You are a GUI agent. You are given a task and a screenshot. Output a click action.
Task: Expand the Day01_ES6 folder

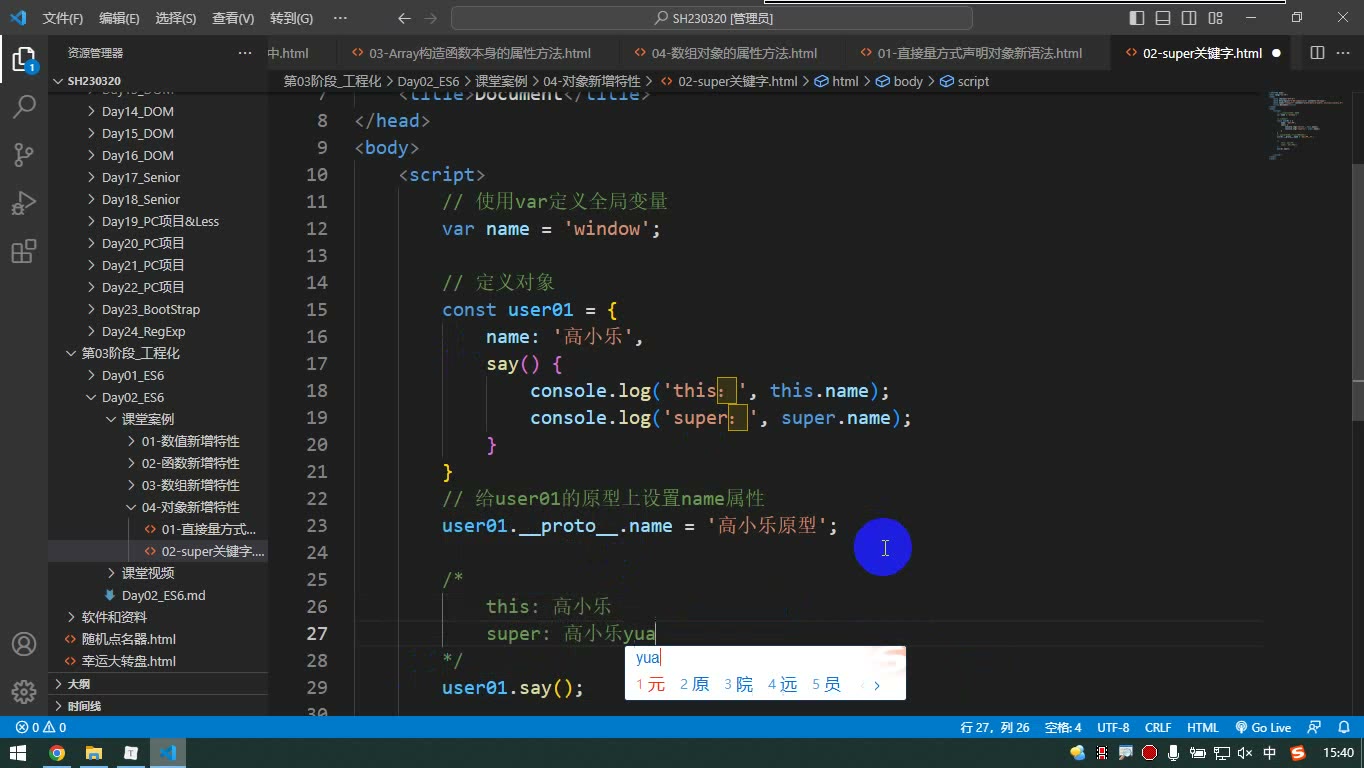point(132,375)
